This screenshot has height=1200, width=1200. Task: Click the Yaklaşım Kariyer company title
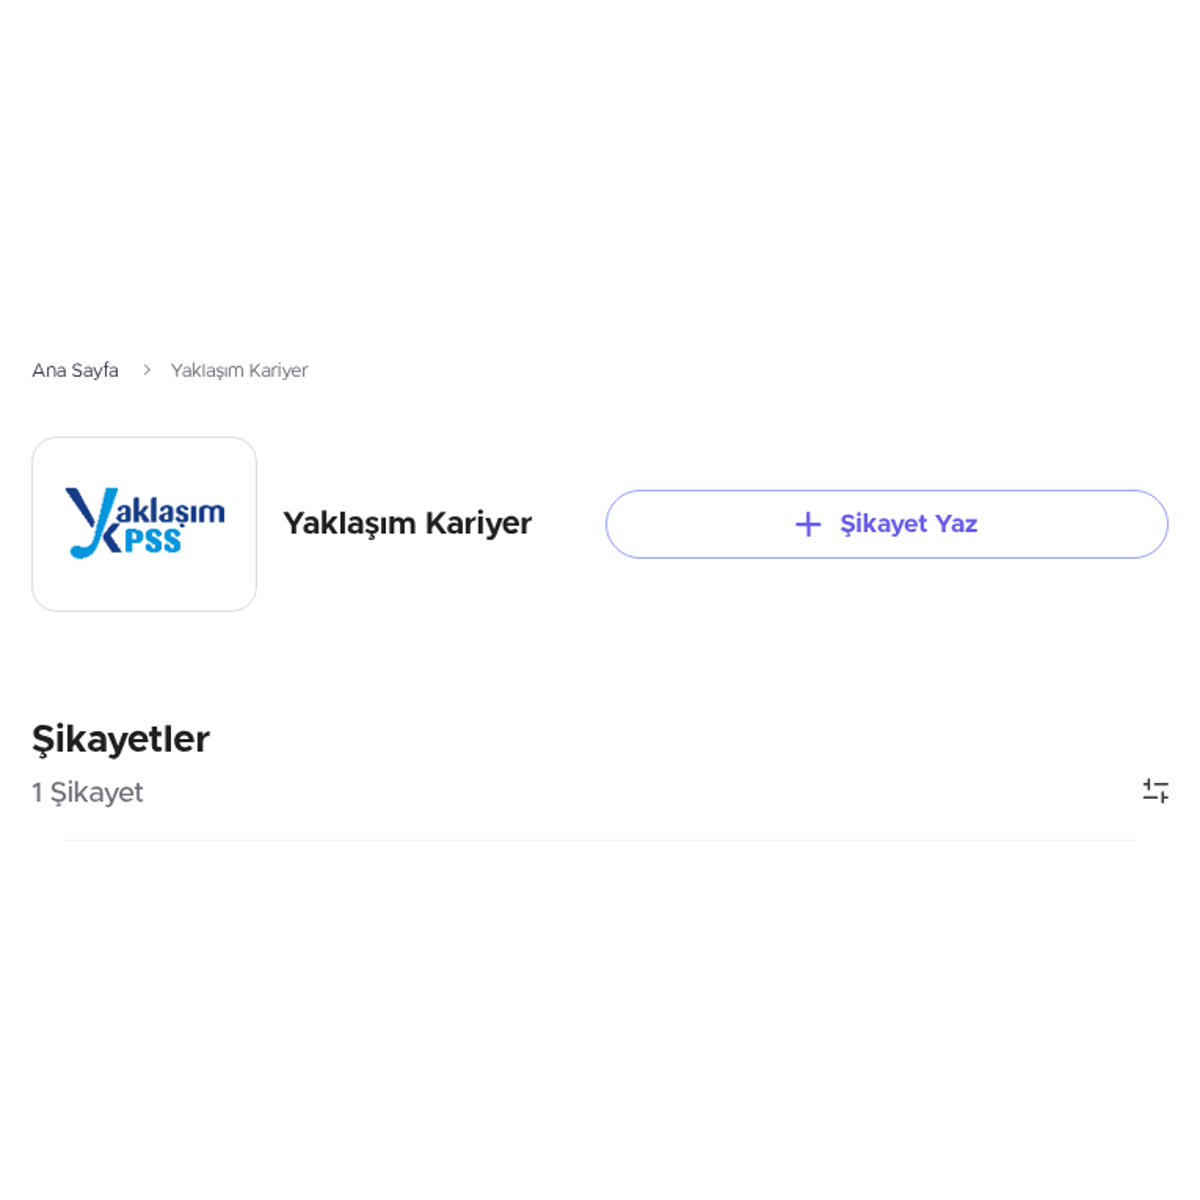coord(407,523)
